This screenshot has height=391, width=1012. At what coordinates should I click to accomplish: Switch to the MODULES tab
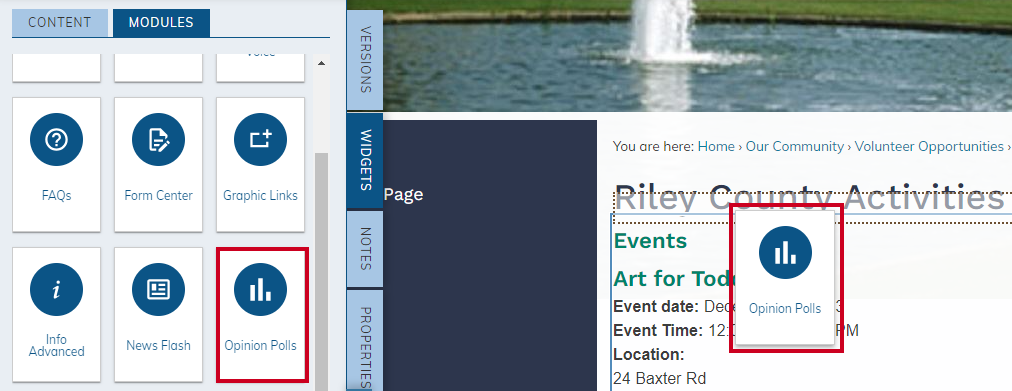tap(161, 23)
